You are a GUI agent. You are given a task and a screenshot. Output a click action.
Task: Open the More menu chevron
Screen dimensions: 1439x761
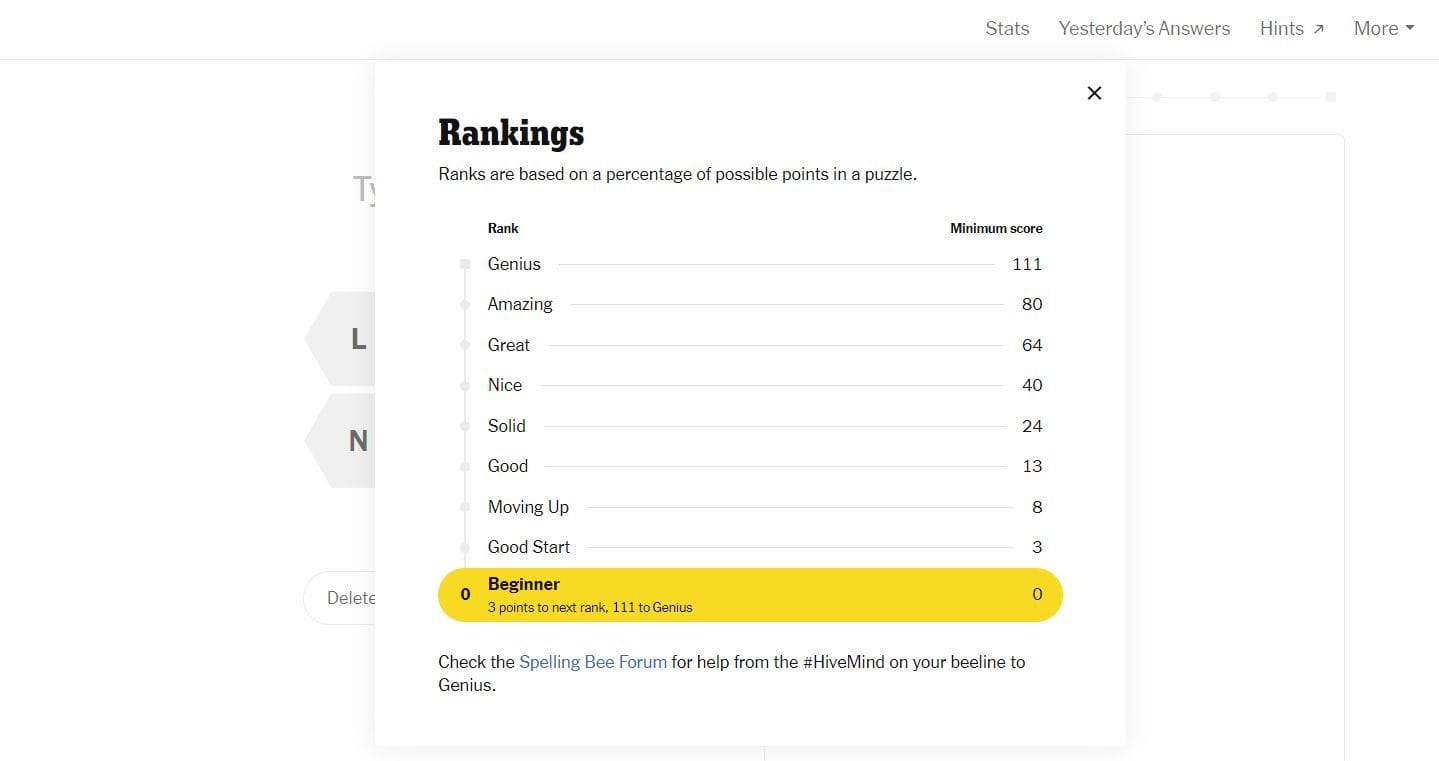(x=1408, y=28)
